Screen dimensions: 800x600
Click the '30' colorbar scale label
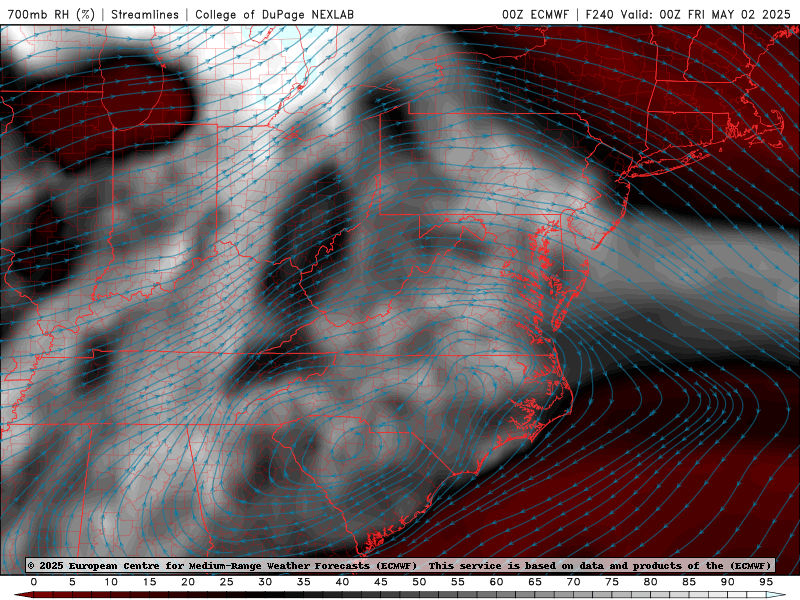(265, 582)
